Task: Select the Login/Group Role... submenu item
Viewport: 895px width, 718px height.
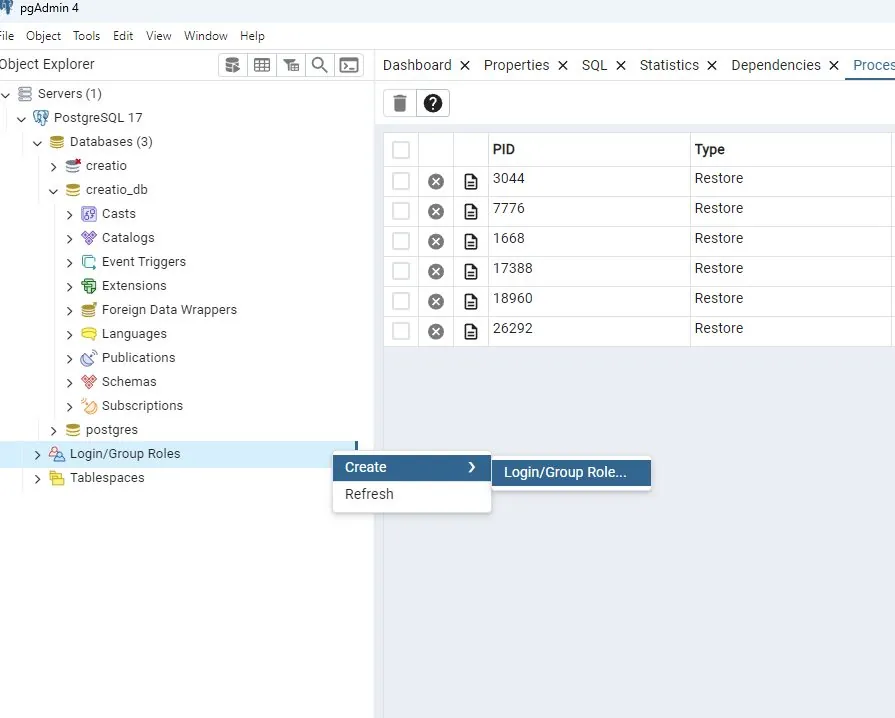Action: tap(571, 473)
